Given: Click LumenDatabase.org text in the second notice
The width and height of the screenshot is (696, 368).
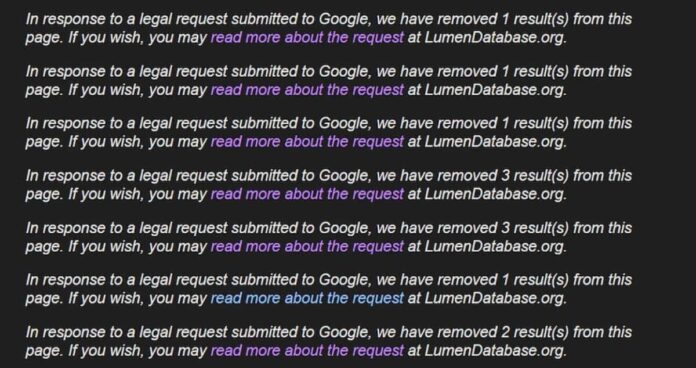Looking at the screenshot, I should (495, 90).
